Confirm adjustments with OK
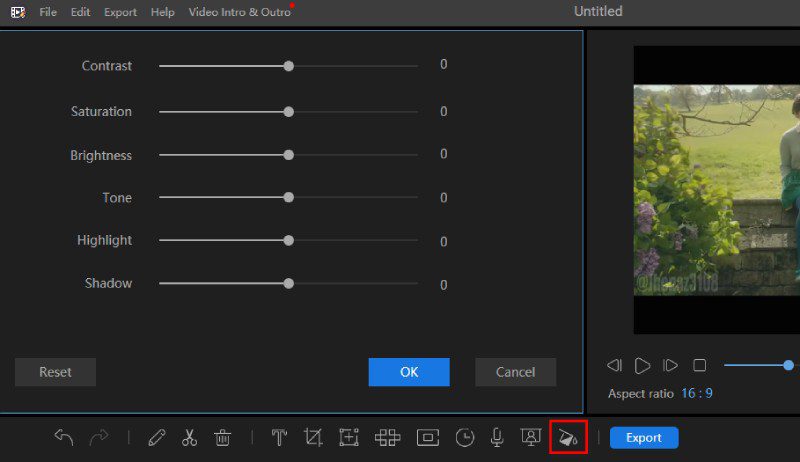Screen dimensions: 800x462 click(409, 372)
